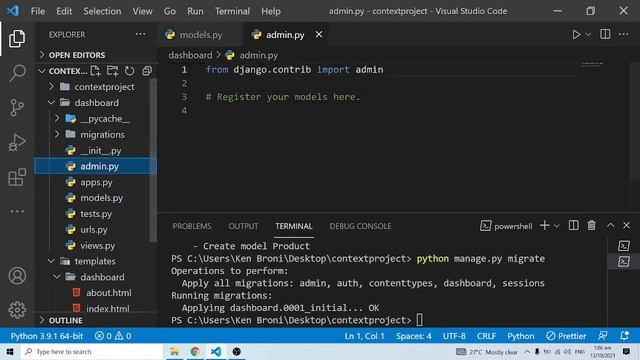This screenshot has height=360, width=640.
Task: Refresh the explorer file tree
Action: coord(129,71)
